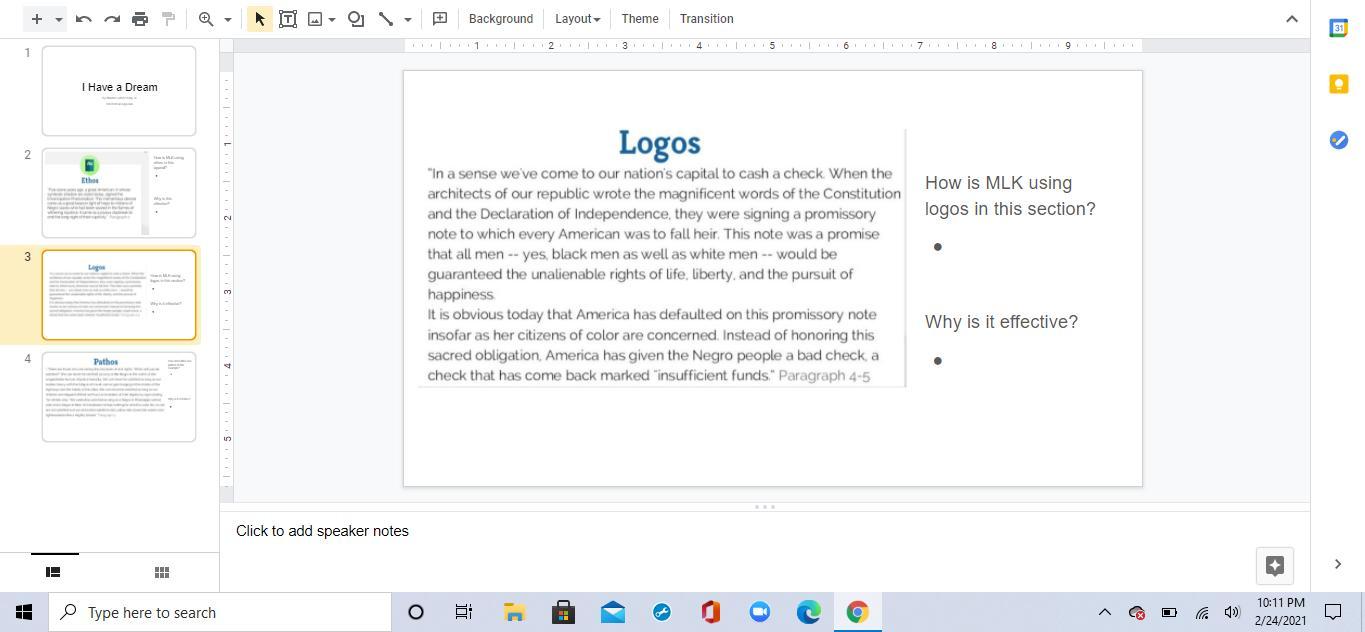Open the Theme panel

coord(639,19)
